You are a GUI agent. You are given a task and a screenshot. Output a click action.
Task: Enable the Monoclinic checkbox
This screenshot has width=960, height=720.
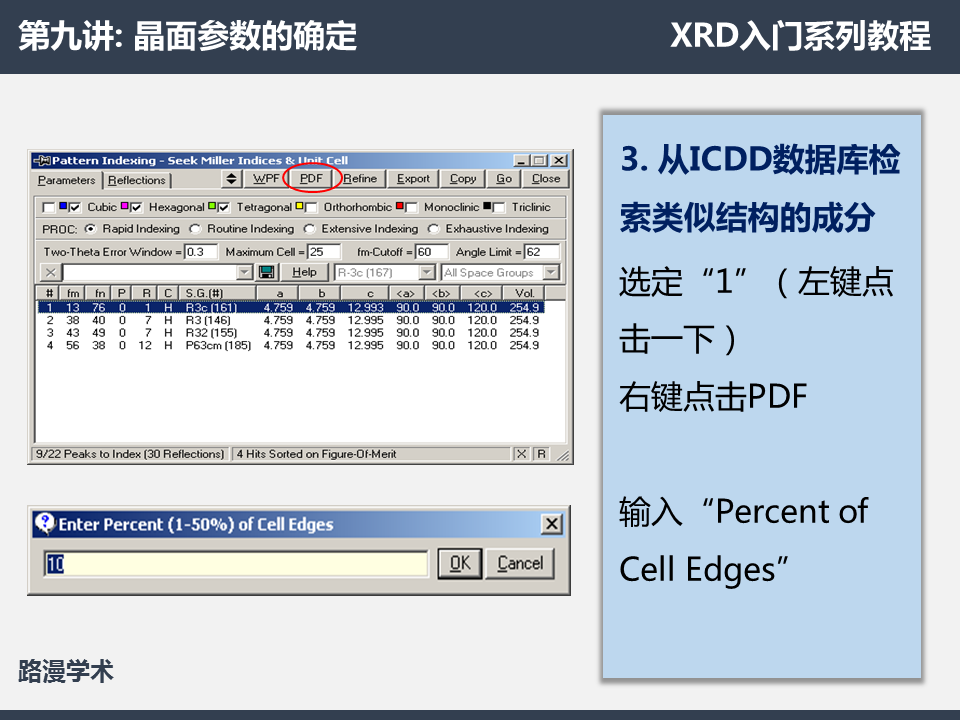click(411, 208)
